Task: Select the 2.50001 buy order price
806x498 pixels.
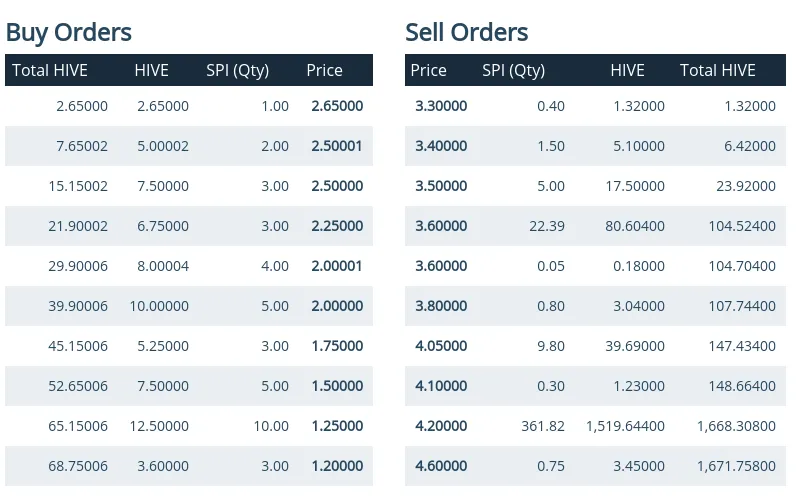Action: point(336,146)
